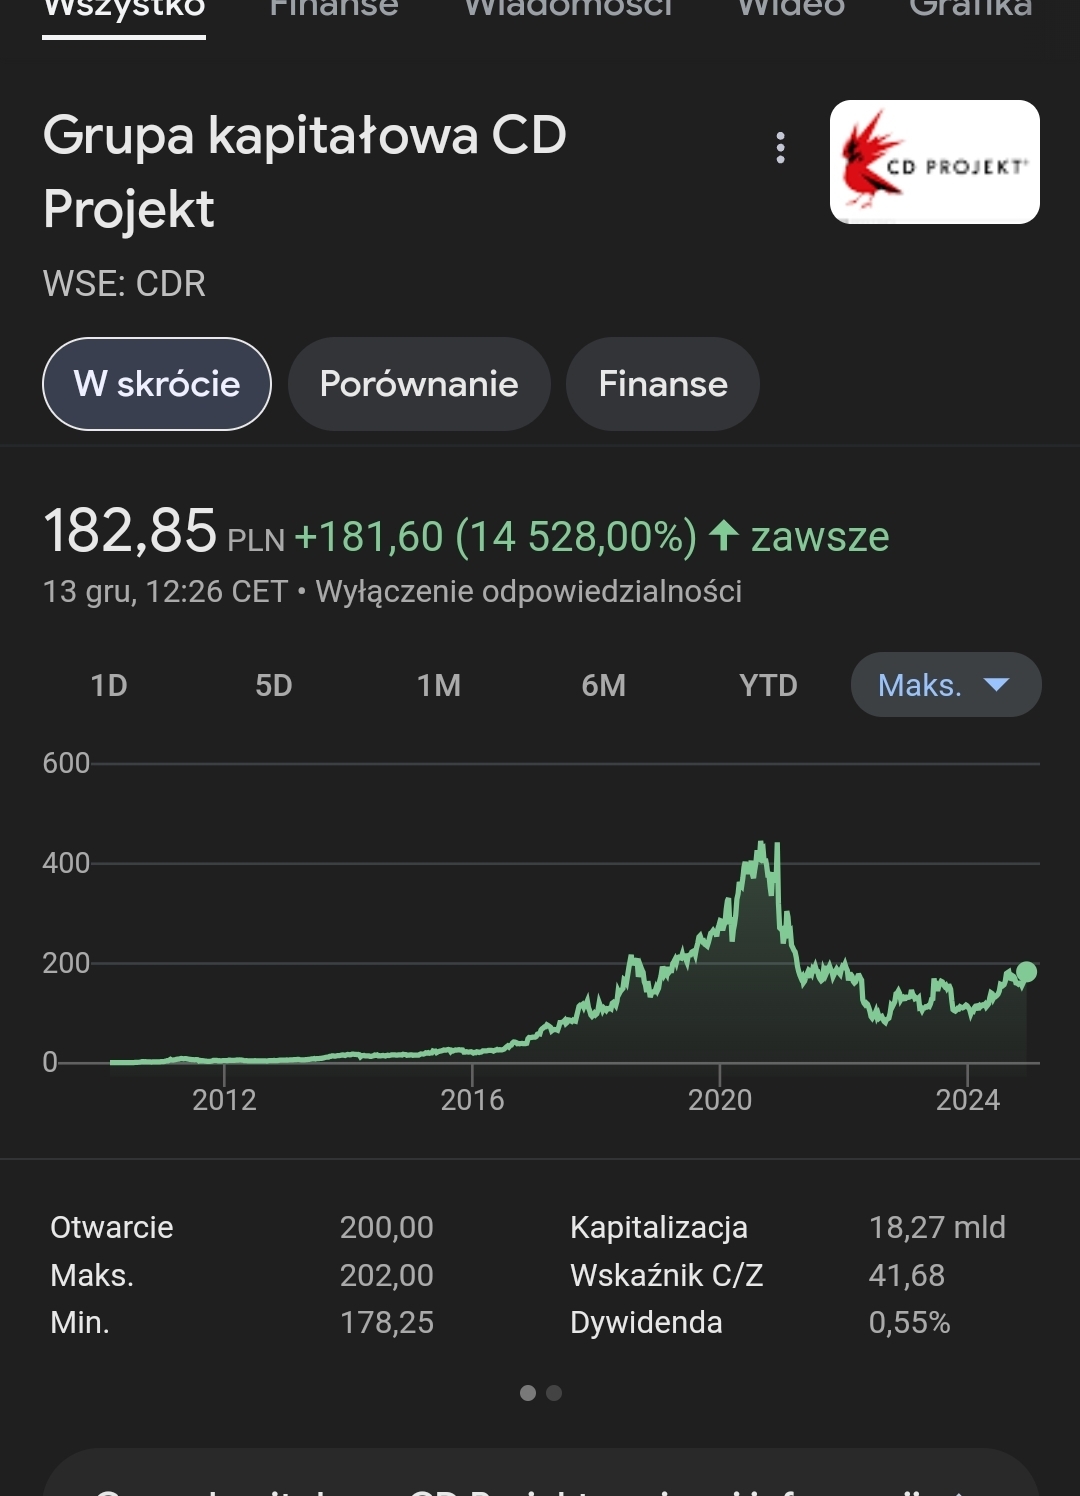Tap the CD Projekt logo thumbnail
The height and width of the screenshot is (1496, 1080).
[934, 162]
